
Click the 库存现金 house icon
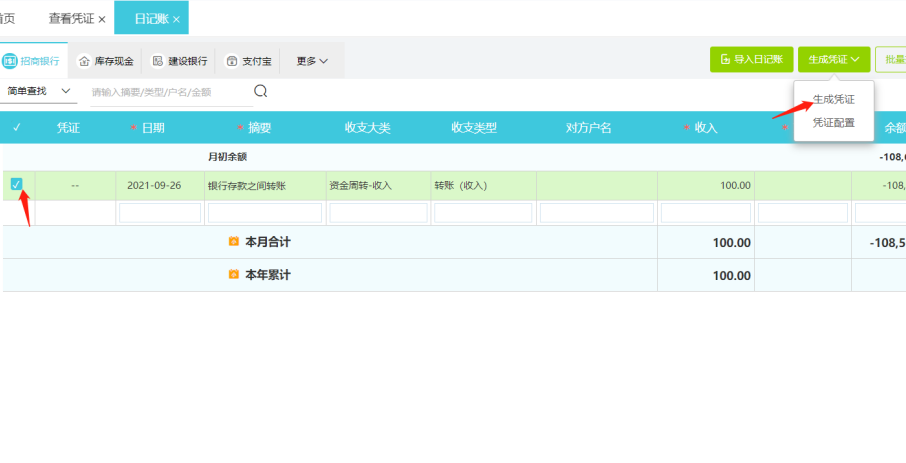click(x=84, y=61)
